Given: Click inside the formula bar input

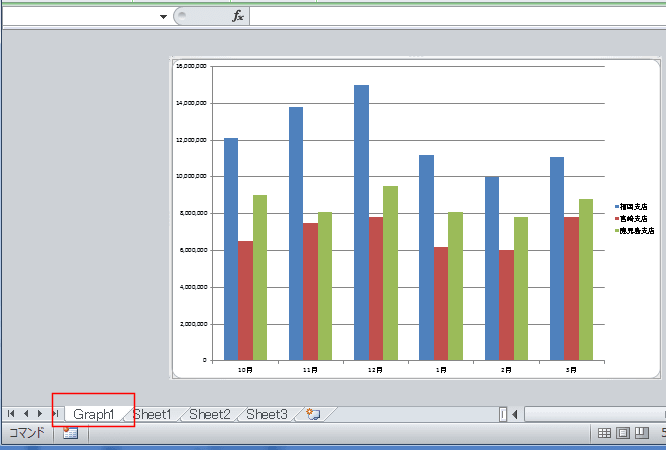Looking at the screenshot, I should click(x=450, y=16).
